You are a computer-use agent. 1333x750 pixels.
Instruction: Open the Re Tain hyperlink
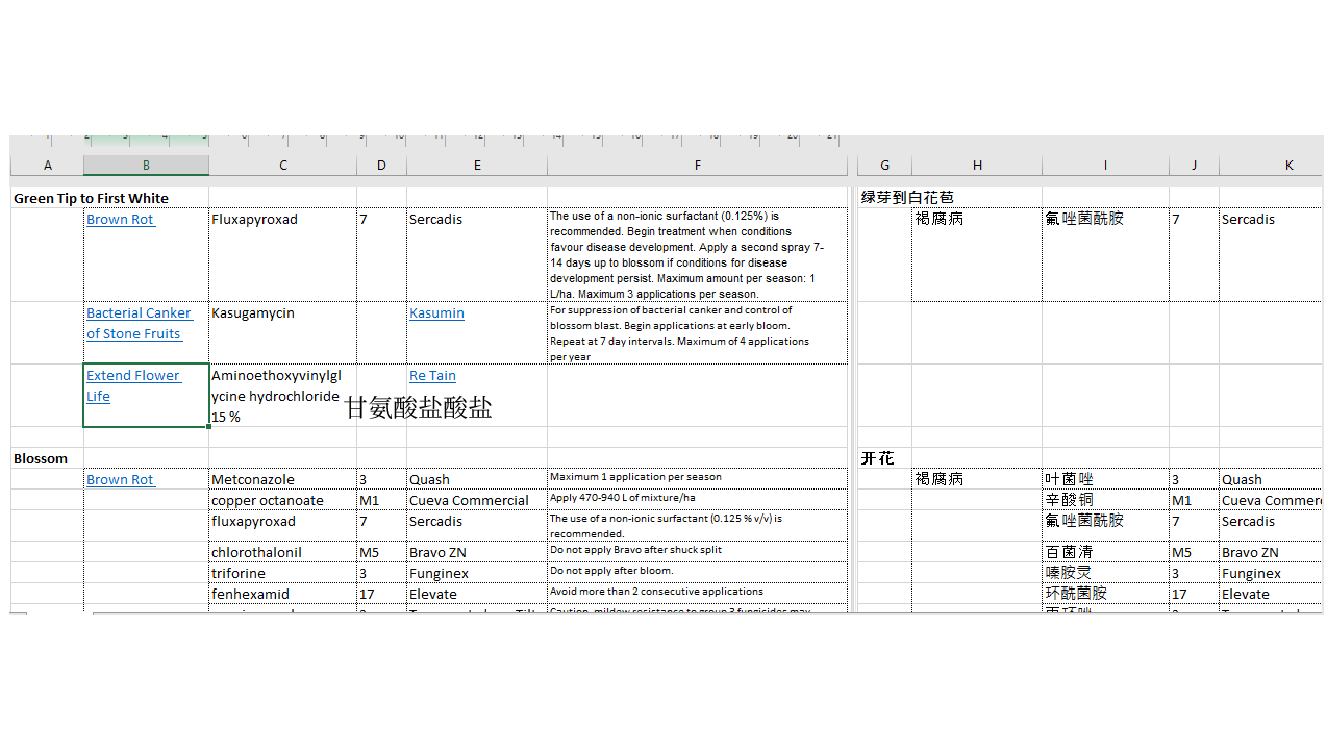[432, 376]
